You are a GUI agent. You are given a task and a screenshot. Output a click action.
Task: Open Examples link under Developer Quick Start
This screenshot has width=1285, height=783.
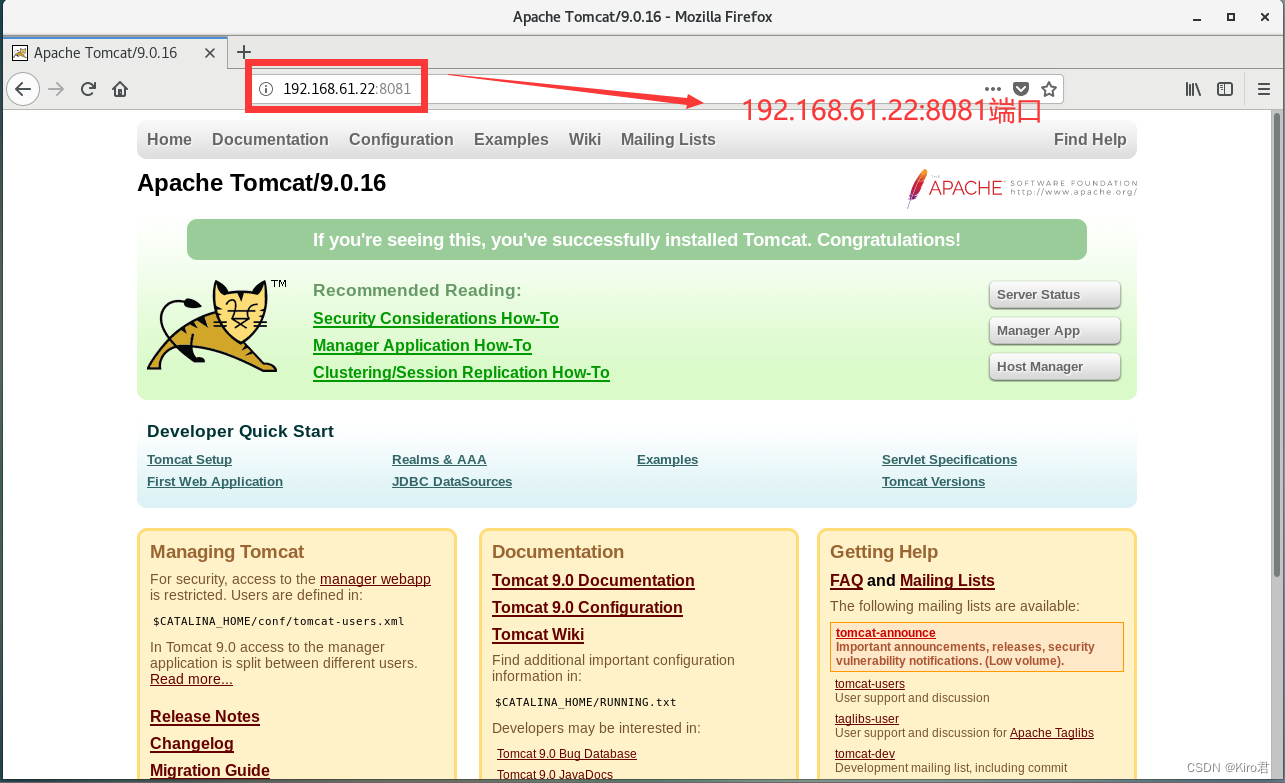[667, 460]
